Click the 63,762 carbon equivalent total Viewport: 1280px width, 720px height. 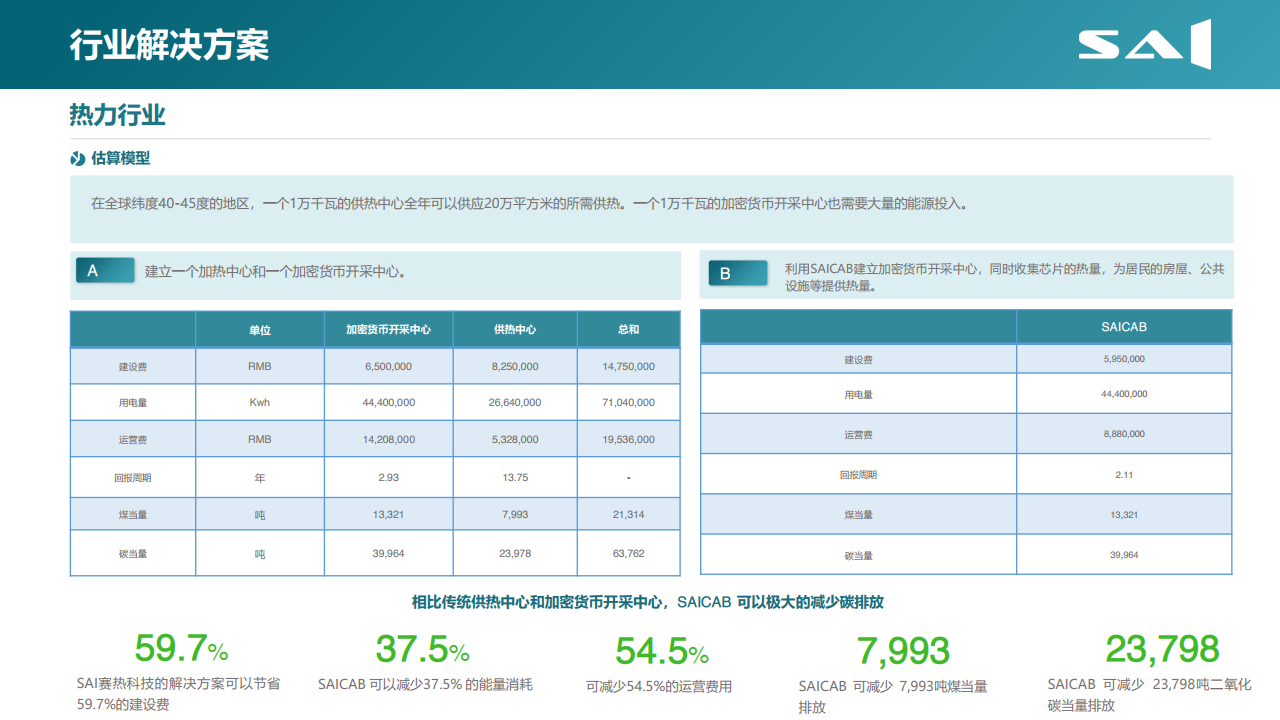coord(628,553)
